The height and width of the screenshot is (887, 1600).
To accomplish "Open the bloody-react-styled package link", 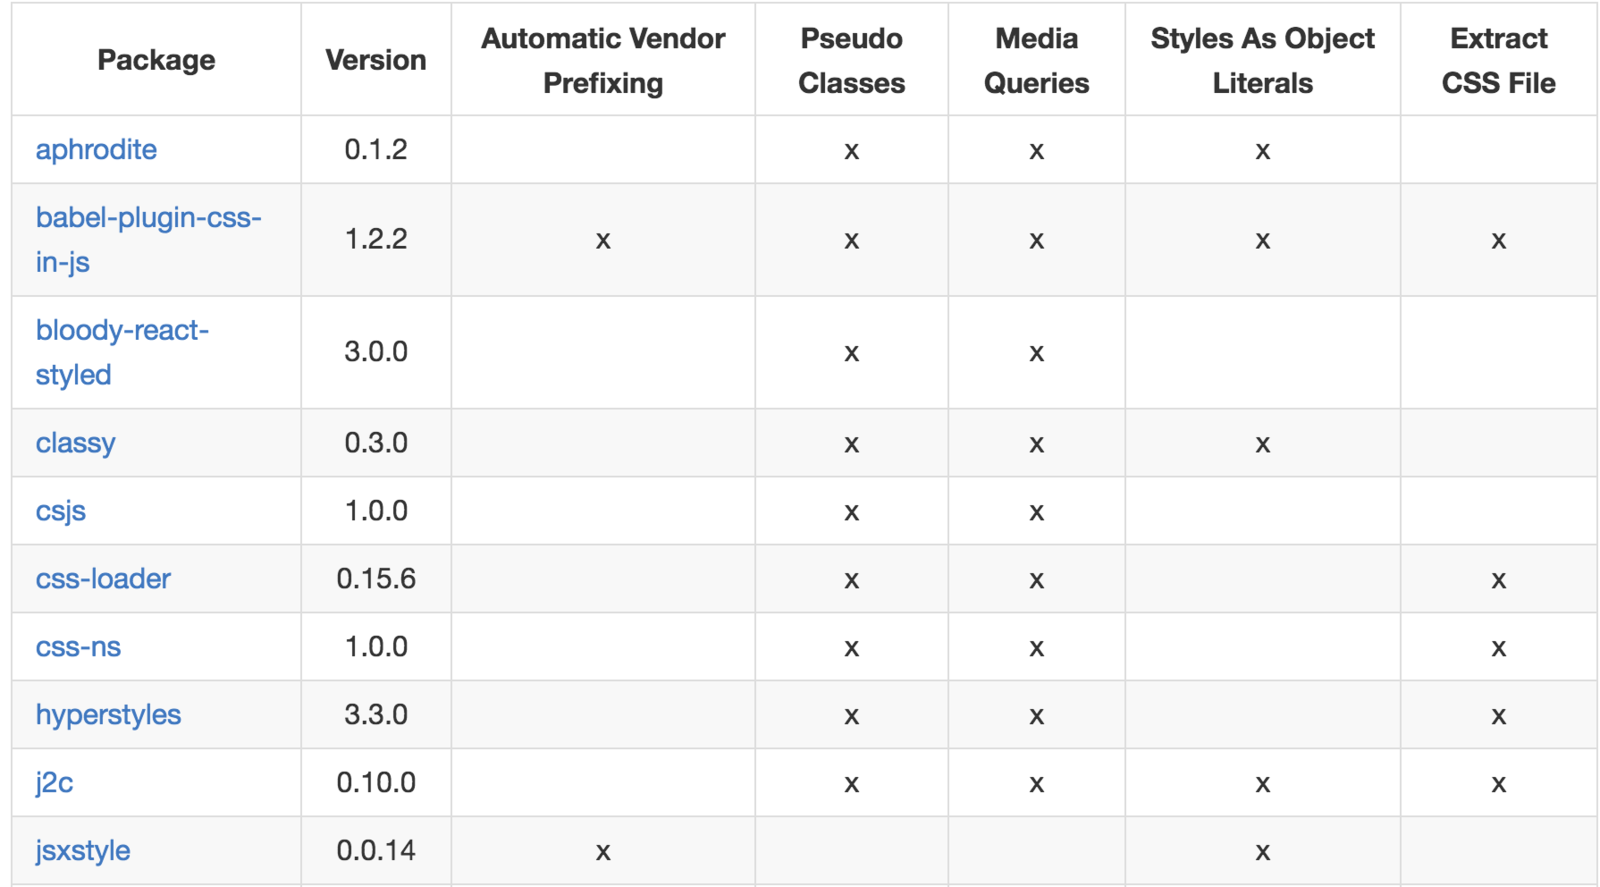I will click(122, 352).
